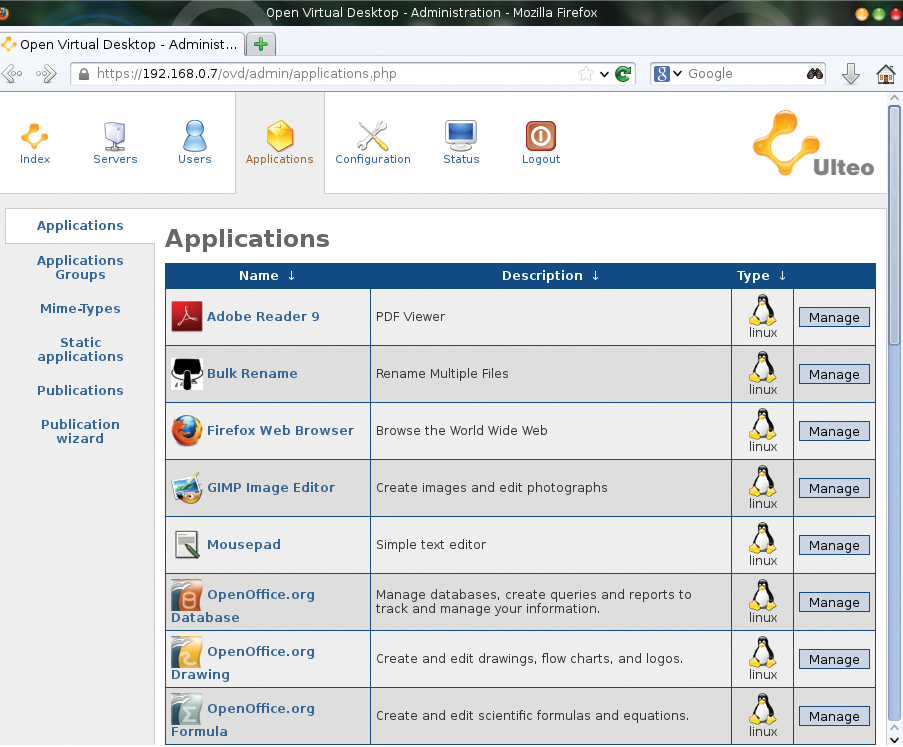903x747 pixels.
Task: Open the search engine dropdown
Action: pyautogui.click(x=669, y=74)
